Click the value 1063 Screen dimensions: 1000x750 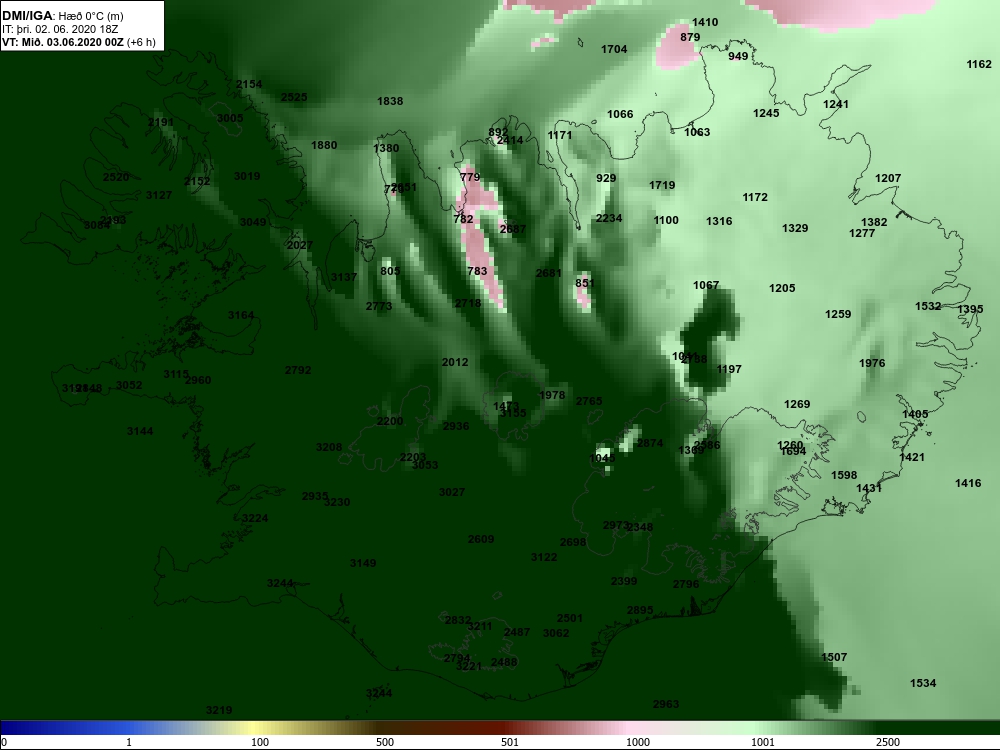click(697, 132)
